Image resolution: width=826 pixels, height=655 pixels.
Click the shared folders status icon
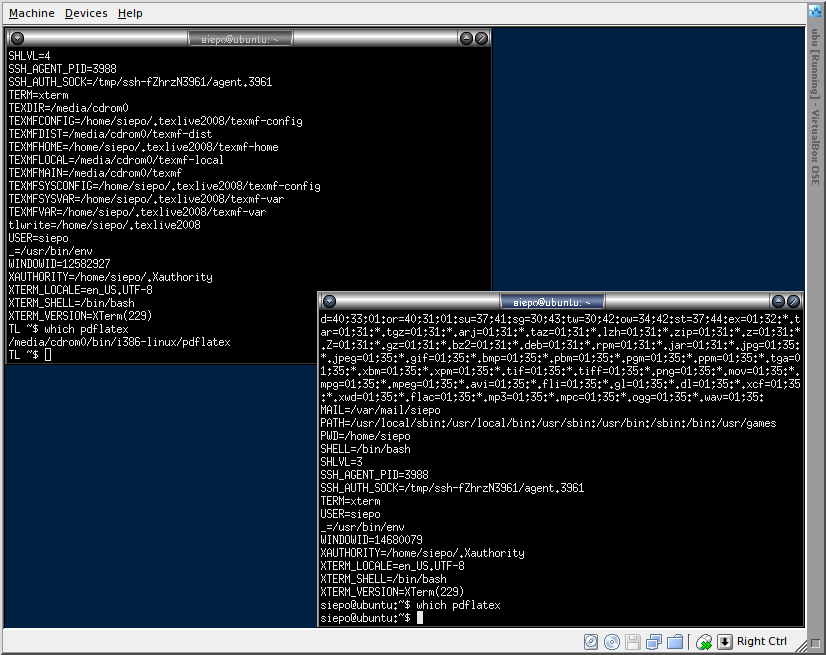click(675, 641)
